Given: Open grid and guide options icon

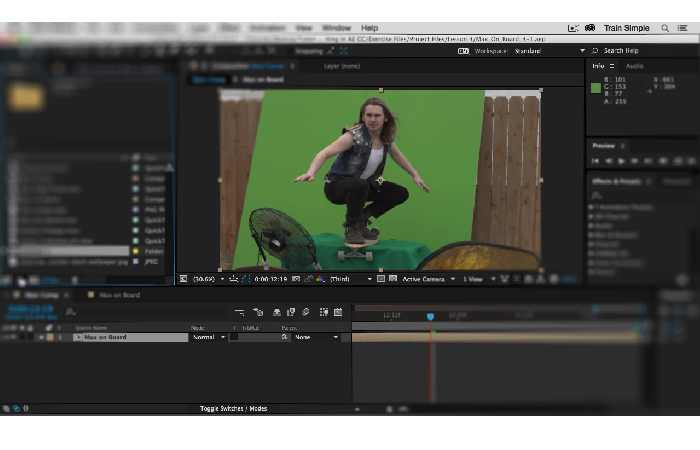Looking at the screenshot, I should (233, 279).
